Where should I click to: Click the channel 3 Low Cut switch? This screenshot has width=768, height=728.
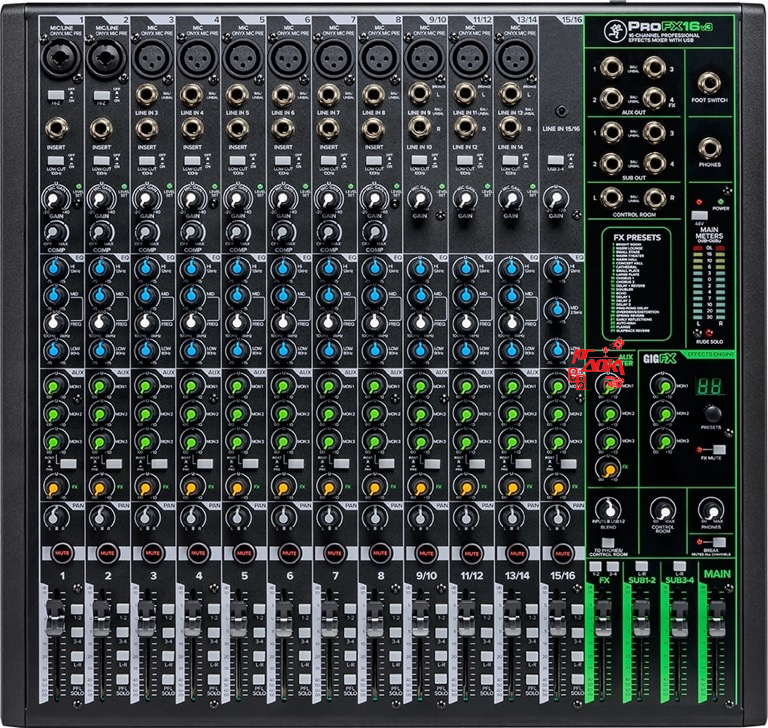(147, 160)
